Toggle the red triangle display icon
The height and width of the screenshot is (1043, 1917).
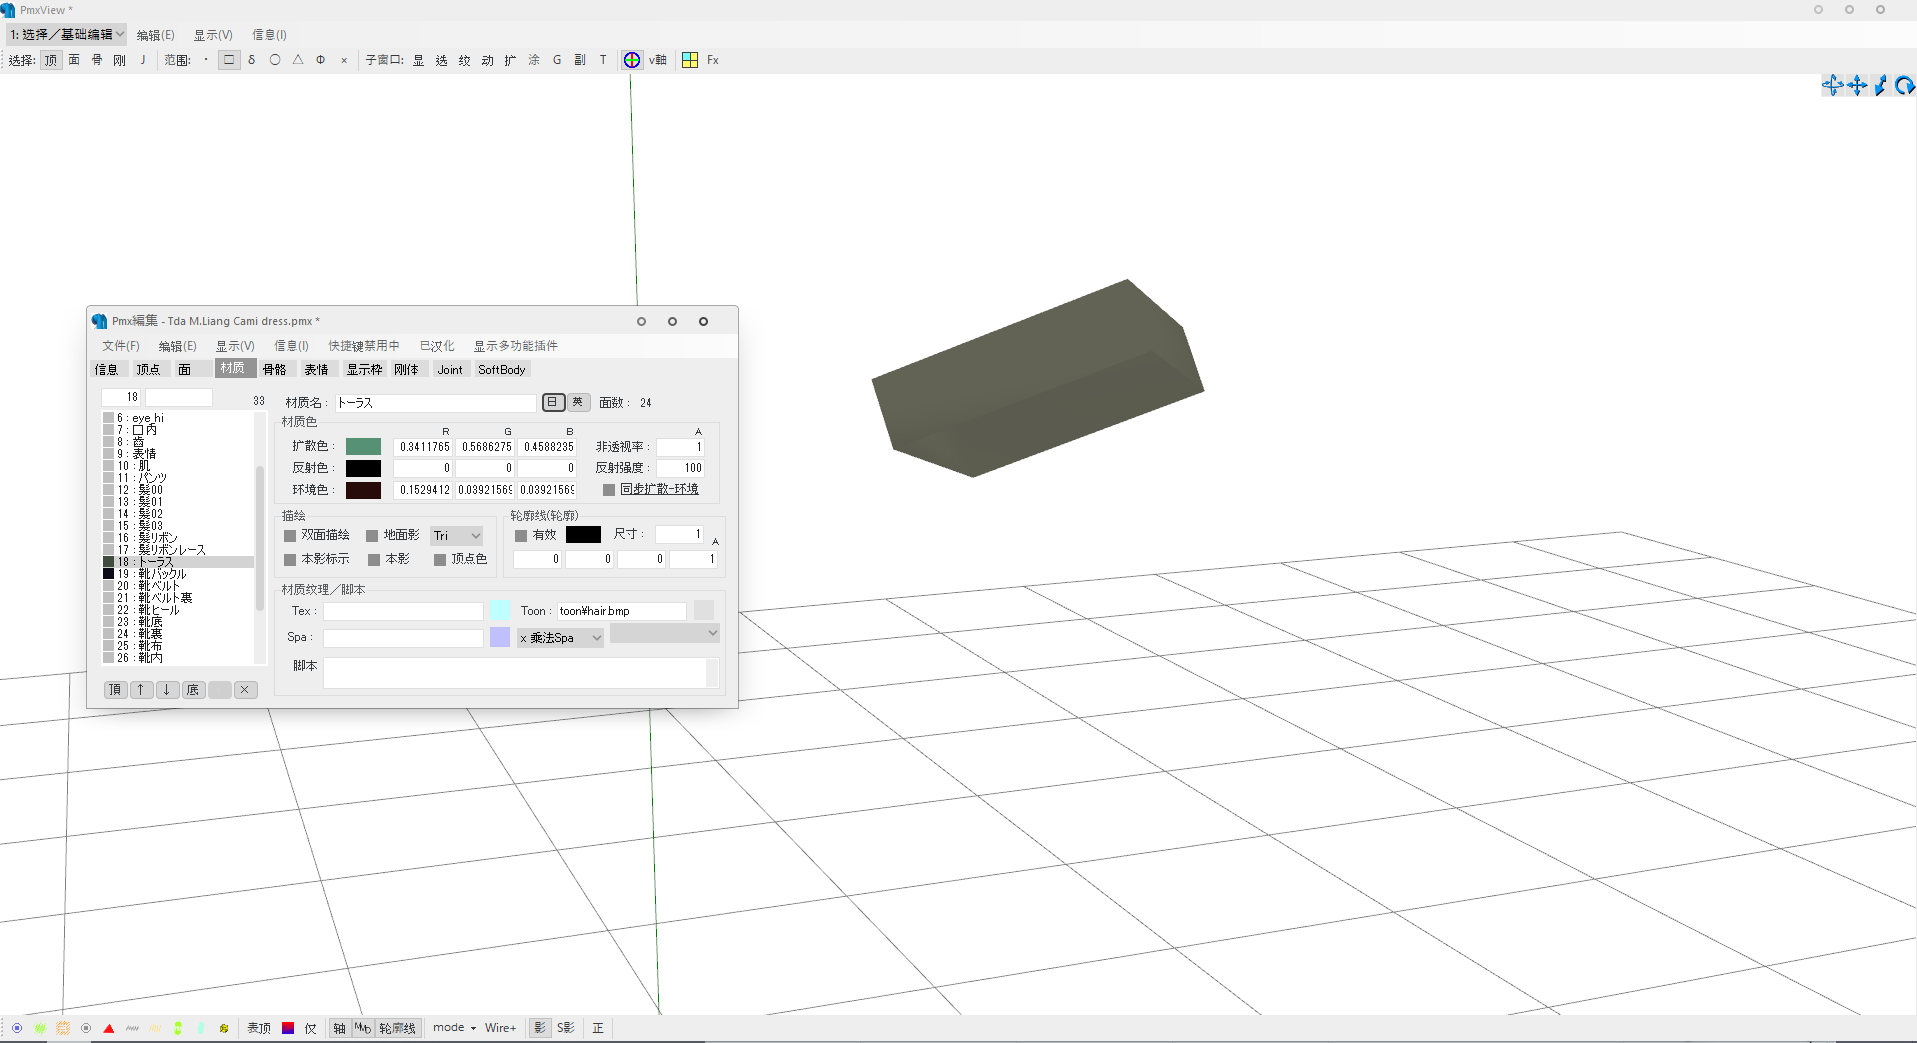click(x=109, y=1028)
